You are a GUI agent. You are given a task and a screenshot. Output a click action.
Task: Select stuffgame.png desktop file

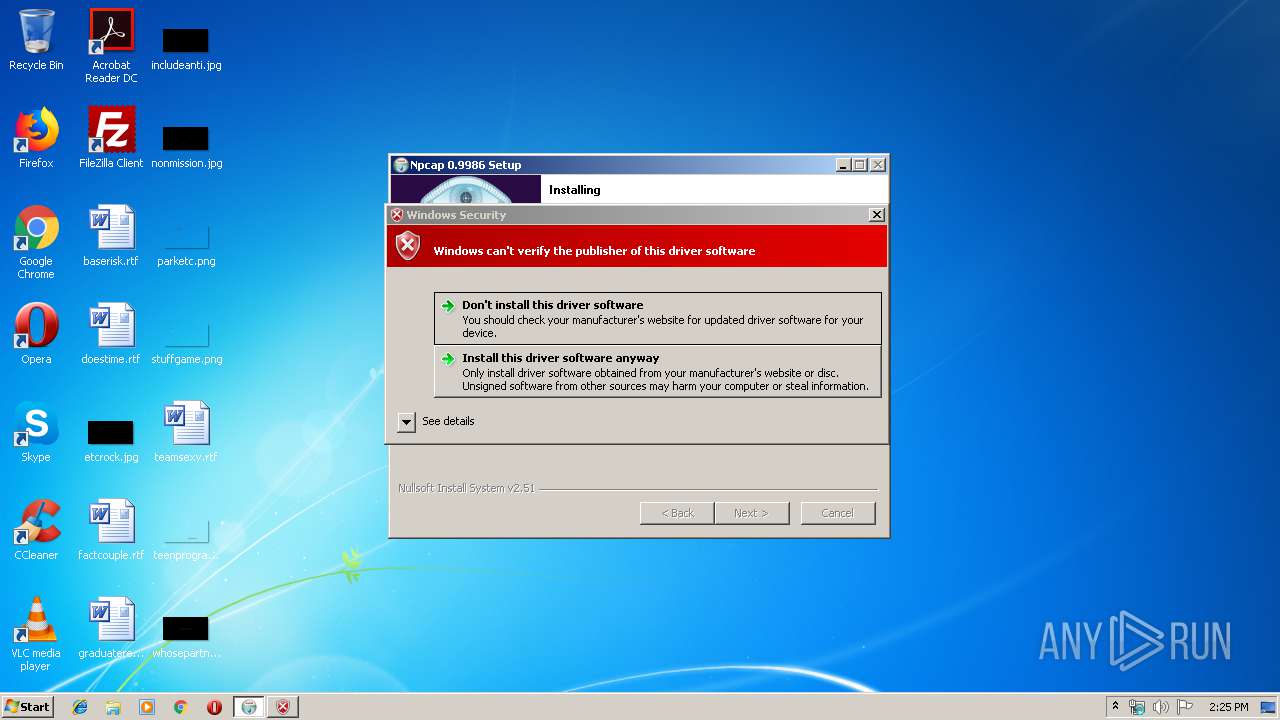(x=186, y=343)
